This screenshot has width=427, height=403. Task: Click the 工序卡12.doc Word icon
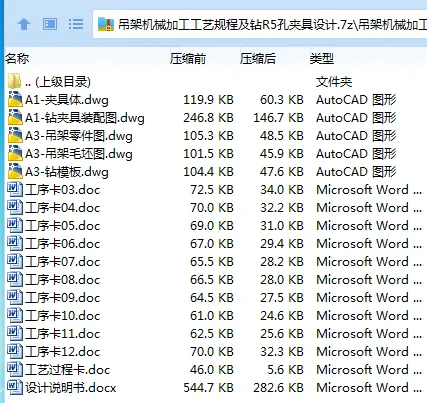[x=15, y=351]
